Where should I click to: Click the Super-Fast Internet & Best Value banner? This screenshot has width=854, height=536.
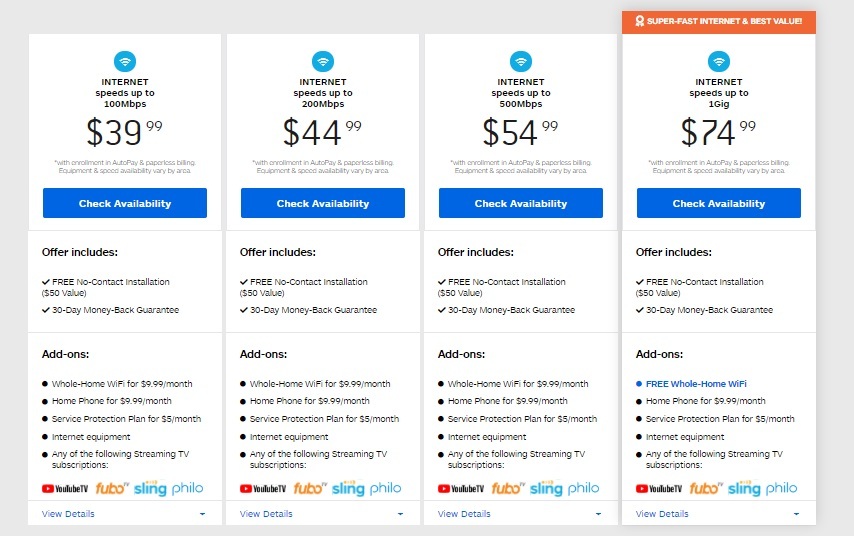(x=719, y=22)
